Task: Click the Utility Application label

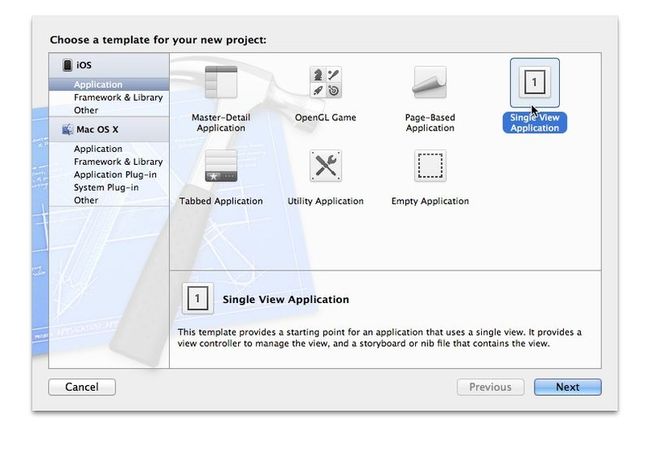Action: point(325,201)
